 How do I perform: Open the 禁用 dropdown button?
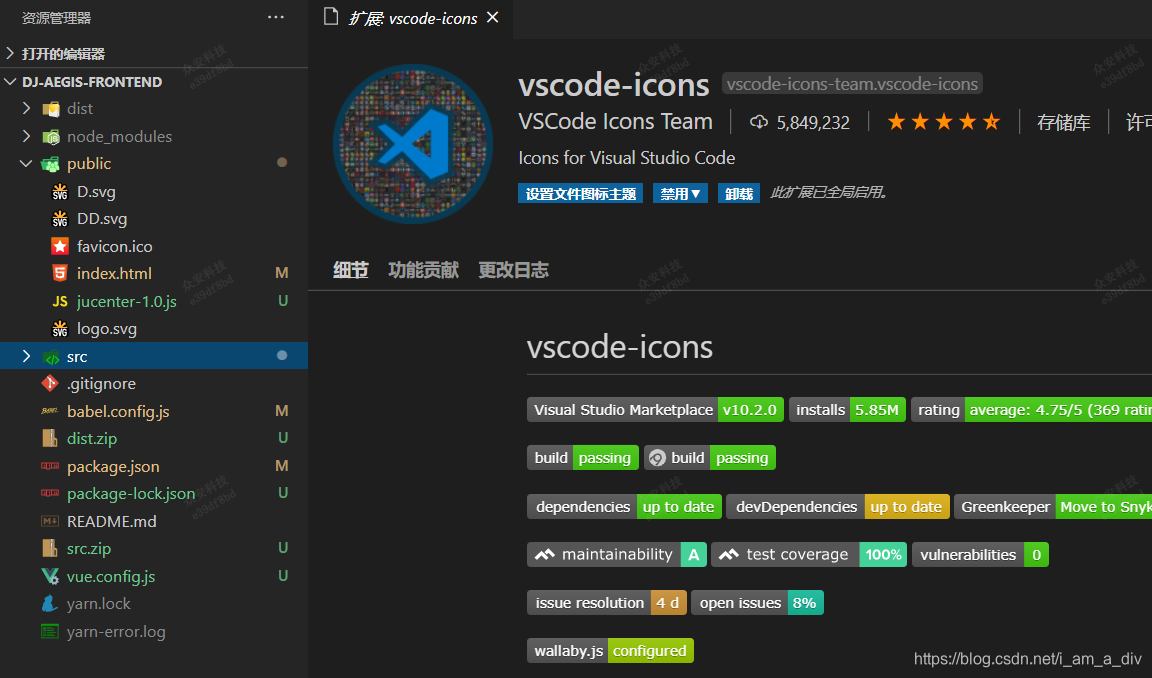[680, 193]
